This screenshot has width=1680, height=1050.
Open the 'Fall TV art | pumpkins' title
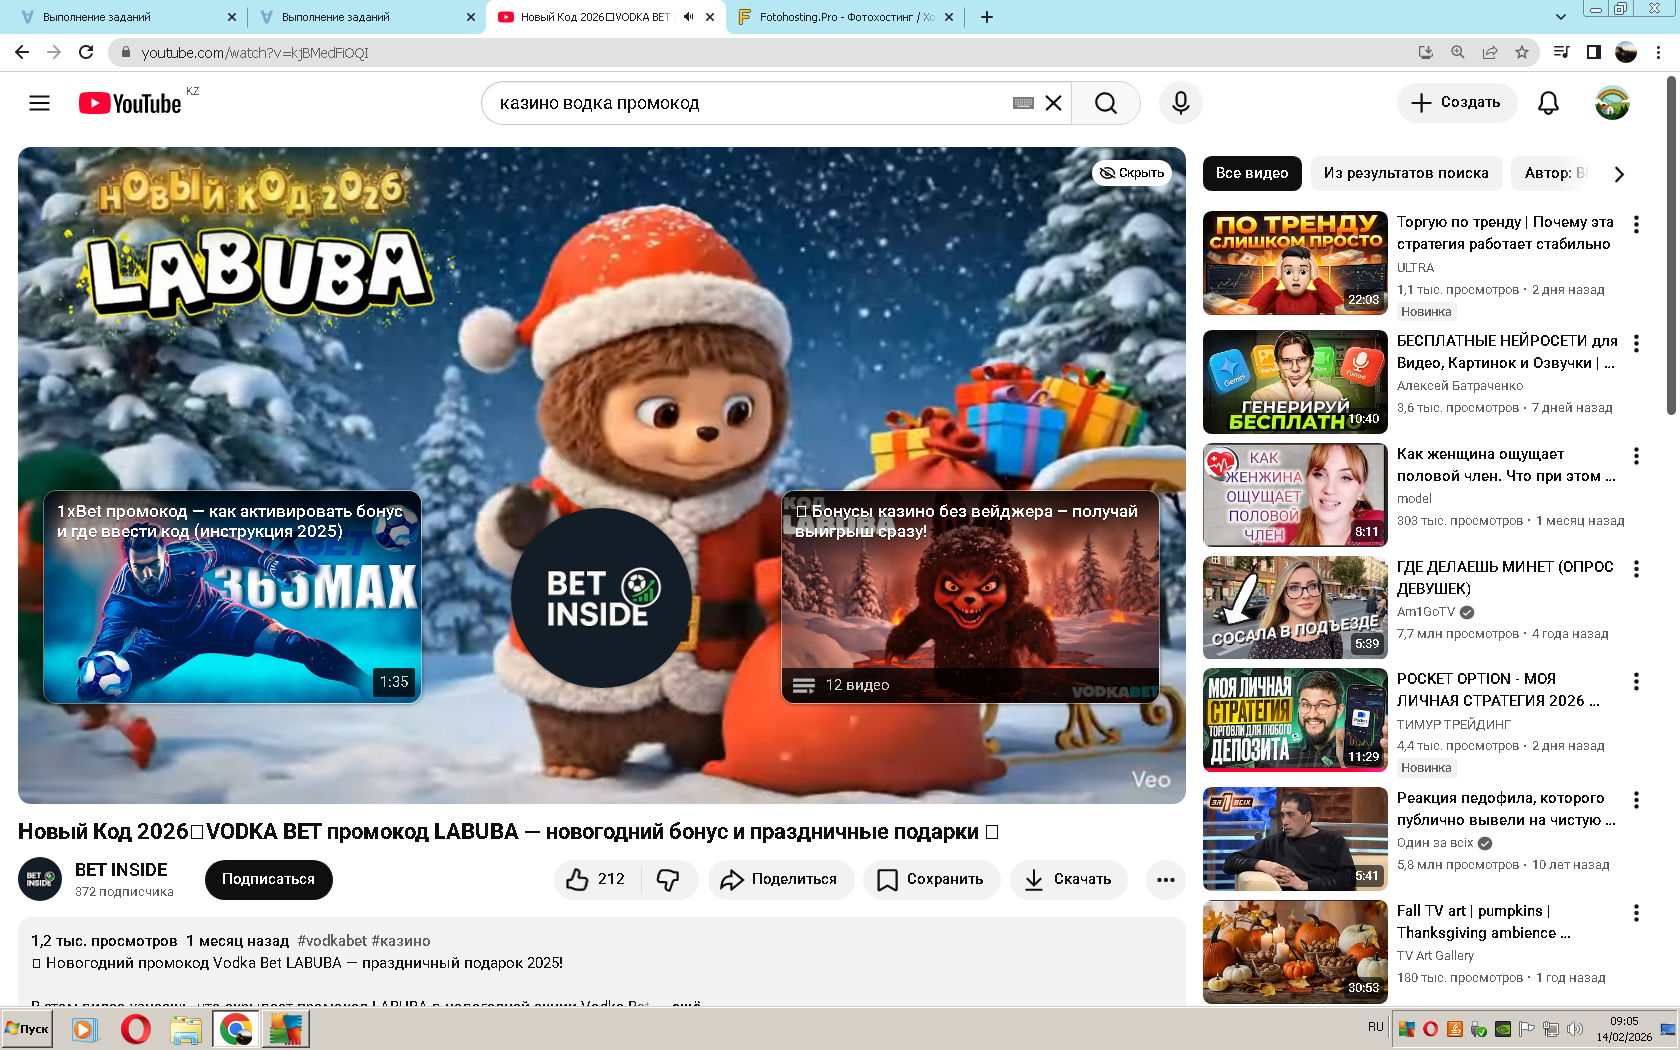click(1484, 922)
